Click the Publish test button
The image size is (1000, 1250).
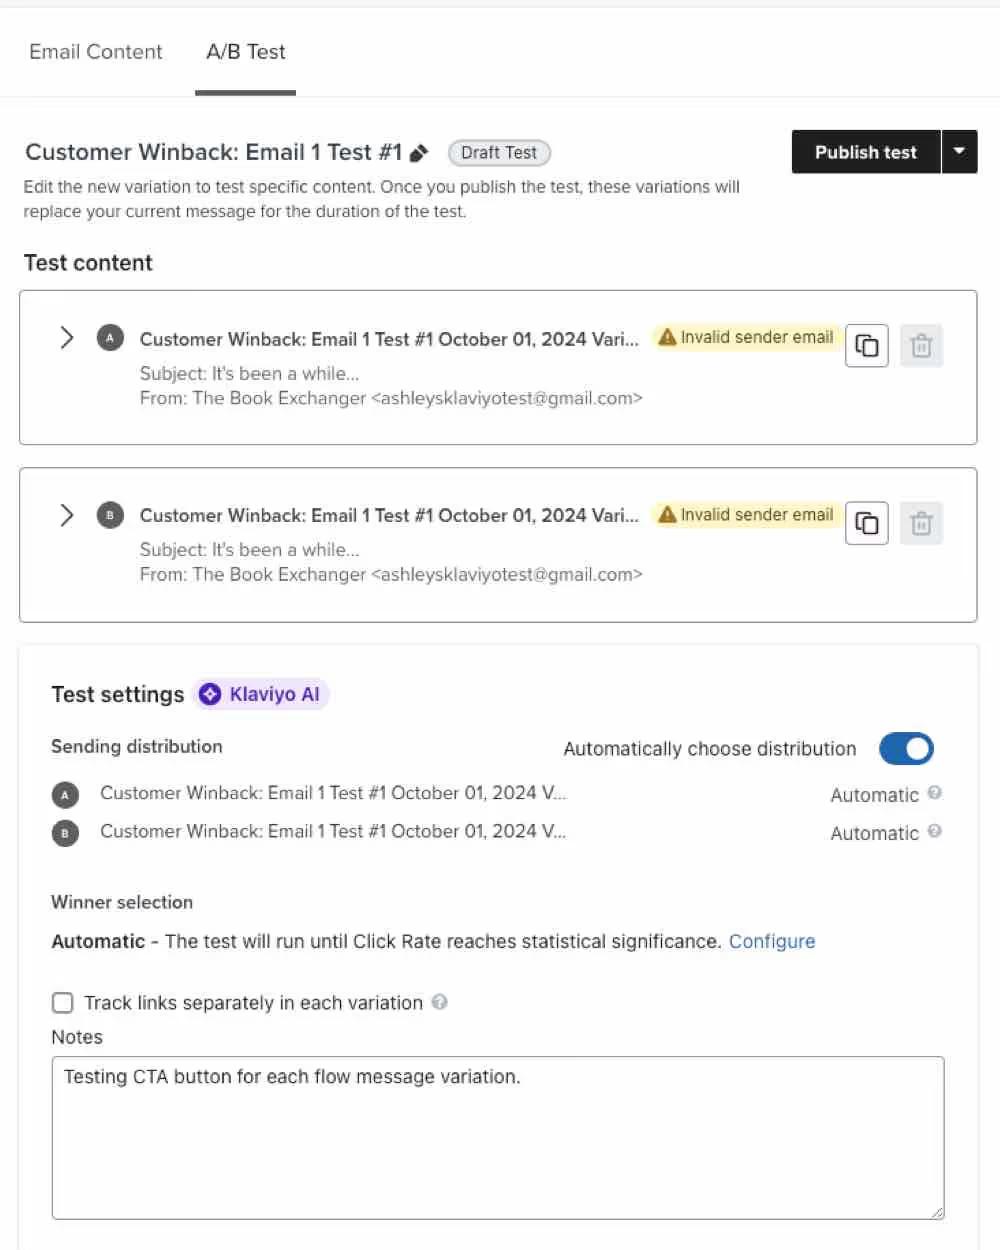coord(865,152)
